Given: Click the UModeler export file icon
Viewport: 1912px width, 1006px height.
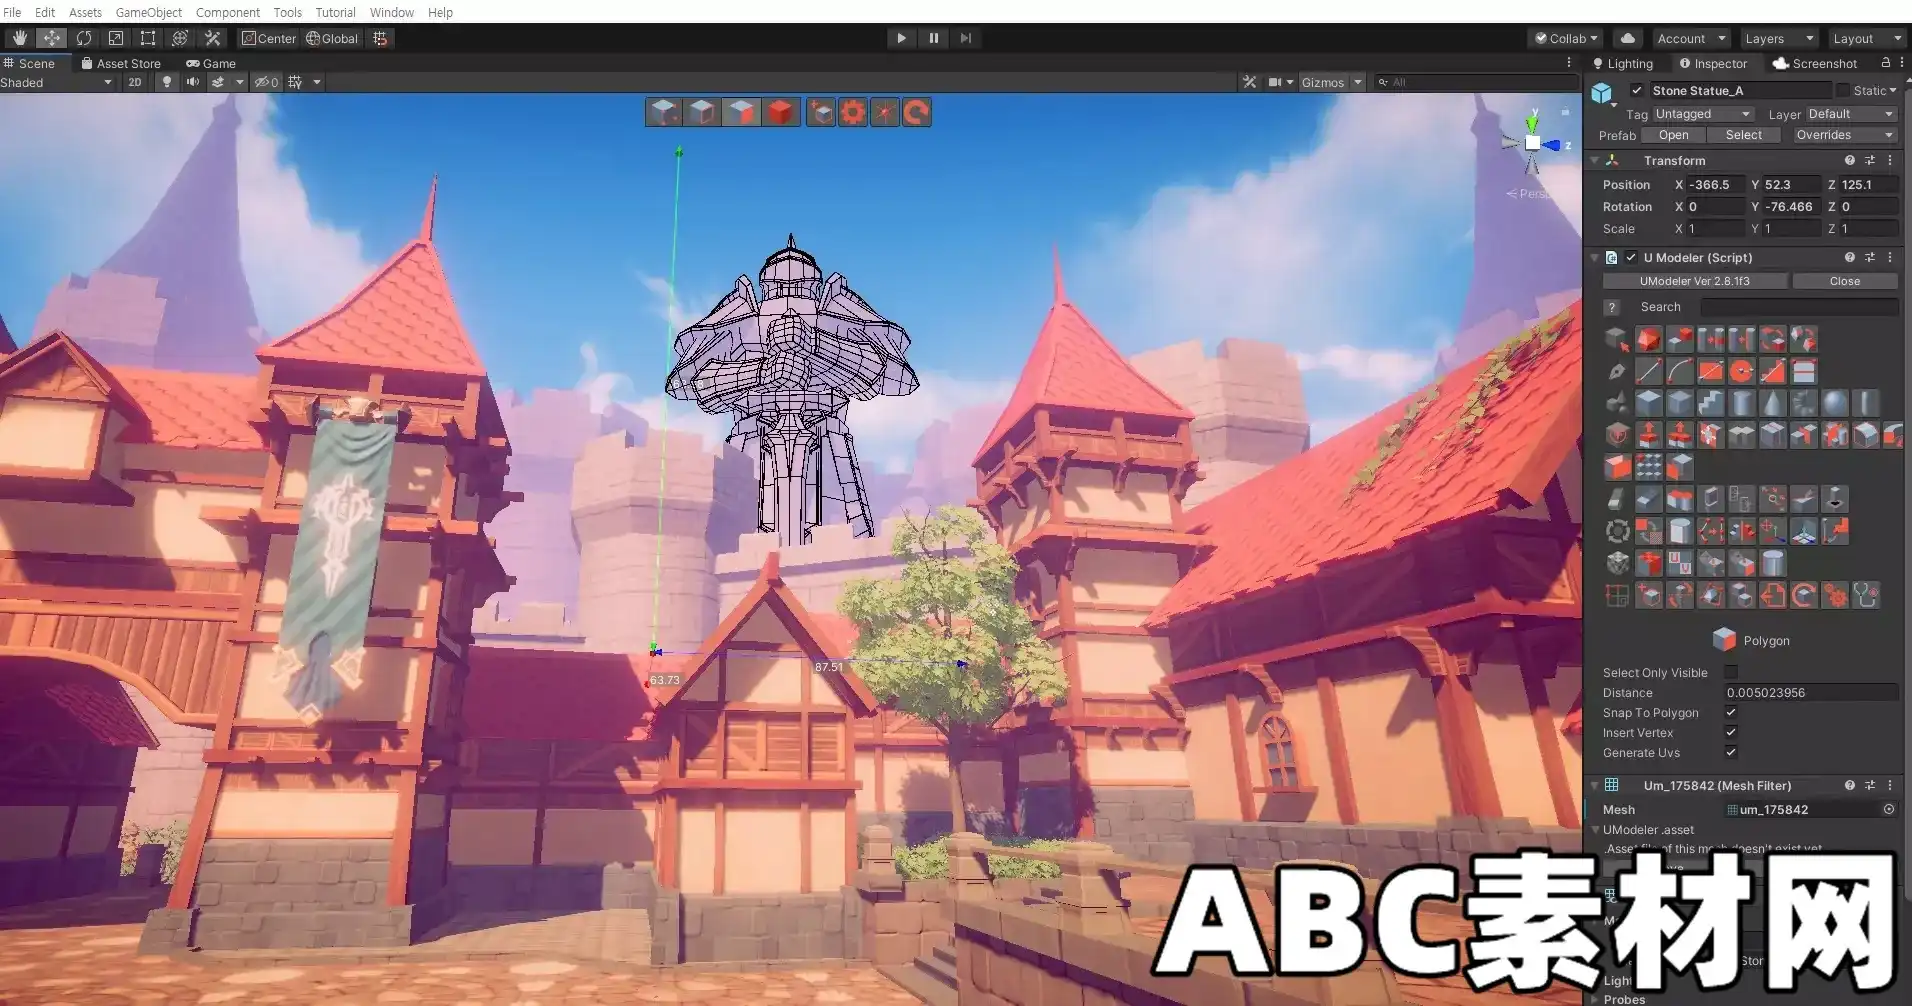Looking at the screenshot, I should (1773, 595).
